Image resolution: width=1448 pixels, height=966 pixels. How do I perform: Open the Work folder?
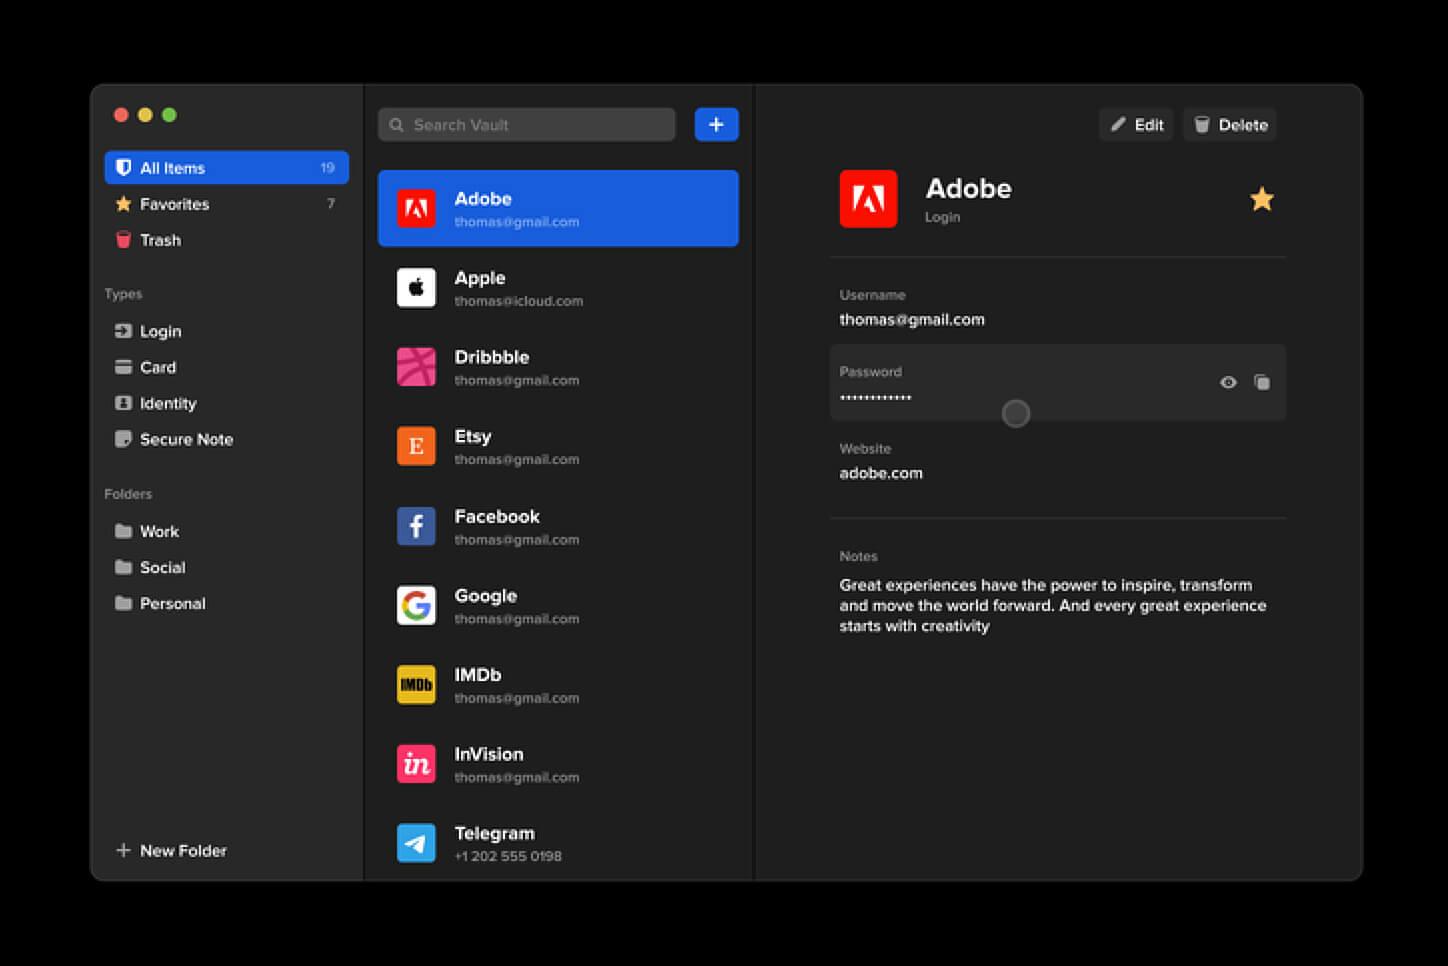(x=227, y=531)
